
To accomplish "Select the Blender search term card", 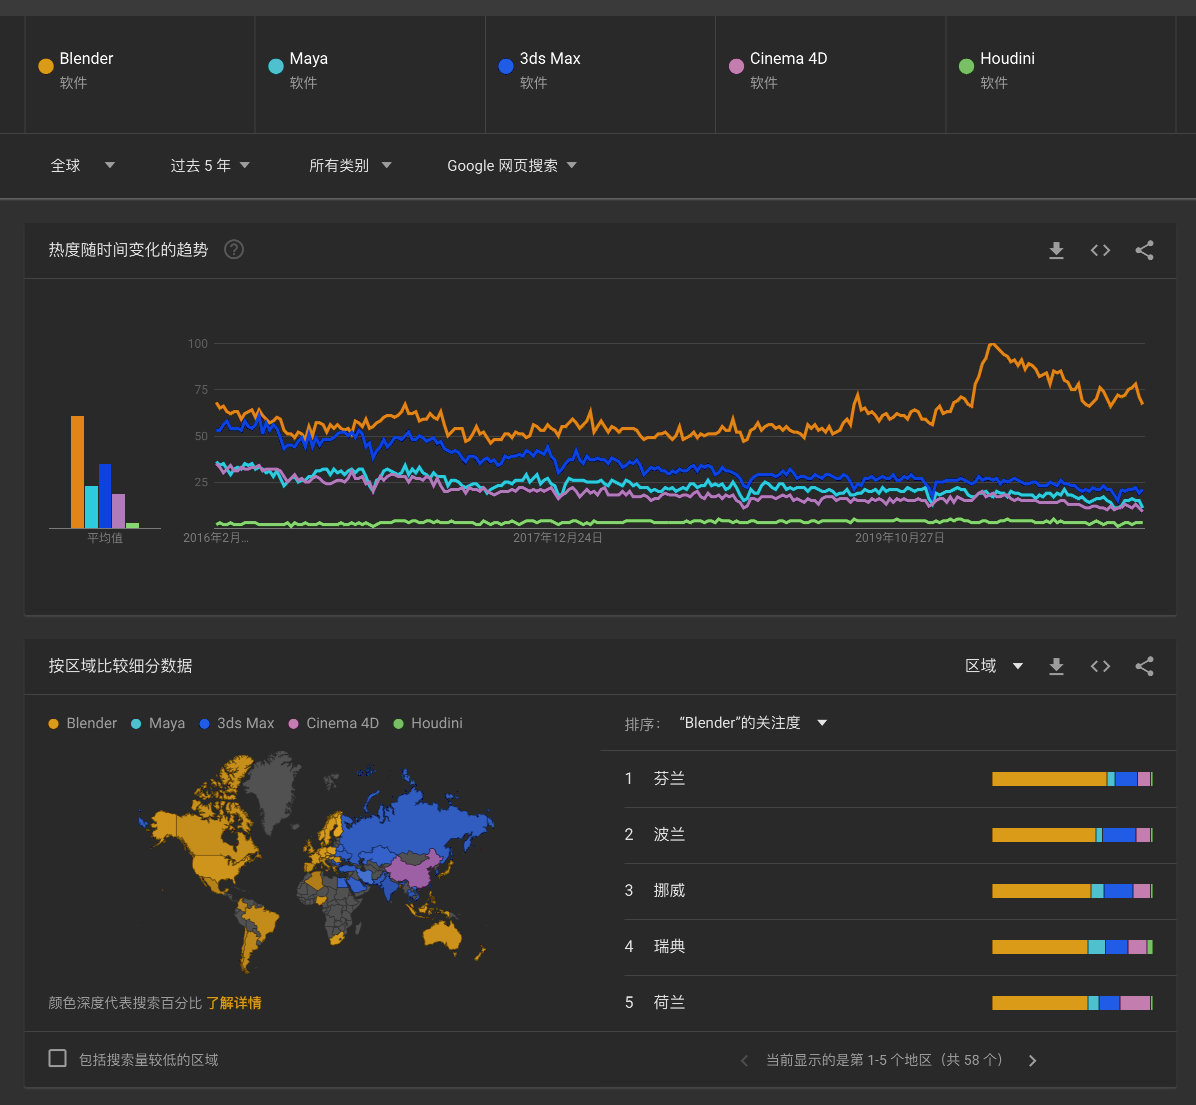I will pyautogui.click(x=140, y=75).
